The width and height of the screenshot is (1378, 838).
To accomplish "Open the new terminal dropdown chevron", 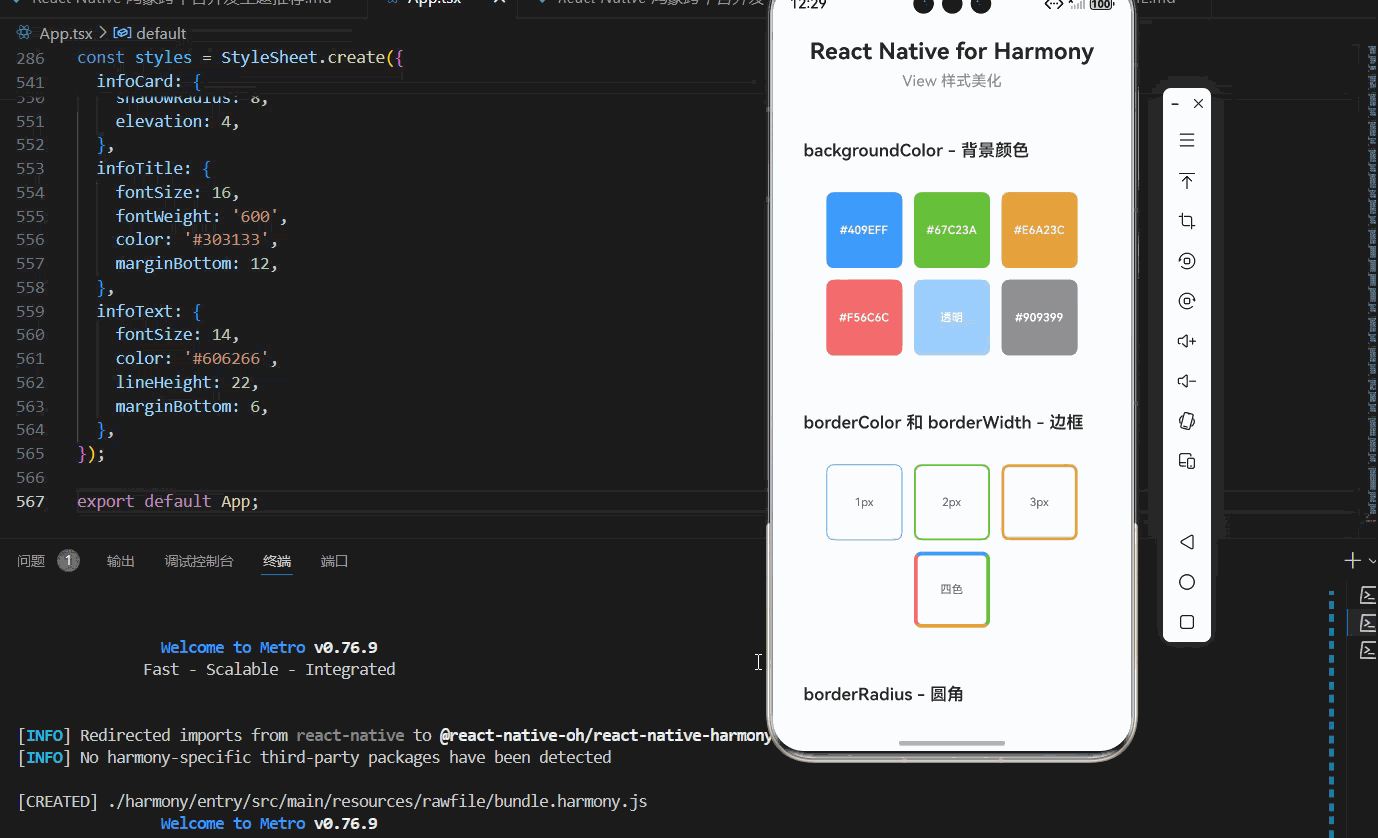I will click(x=1371, y=561).
